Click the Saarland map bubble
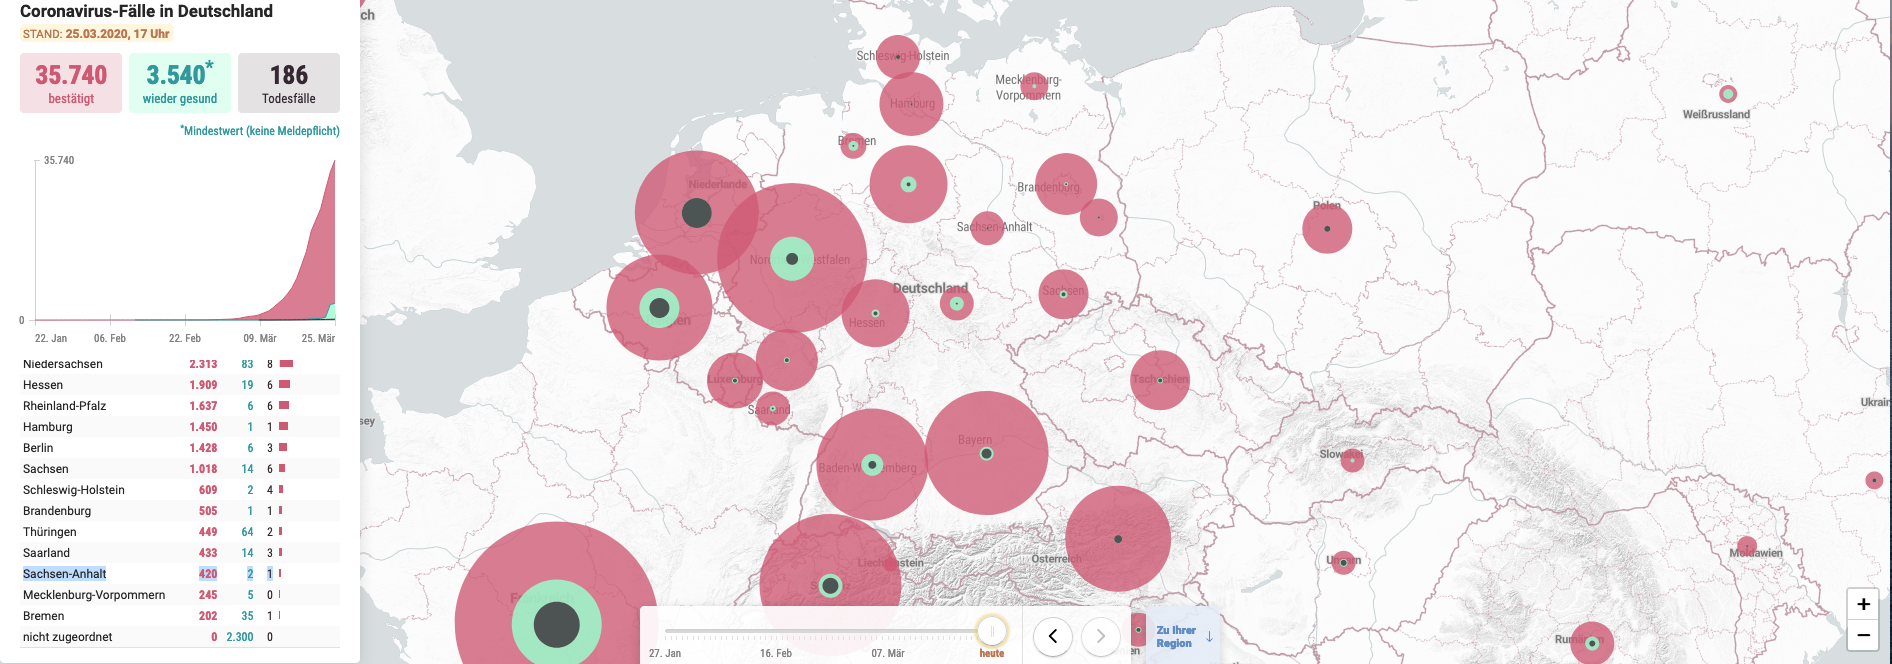1892x664 pixels. click(x=772, y=408)
